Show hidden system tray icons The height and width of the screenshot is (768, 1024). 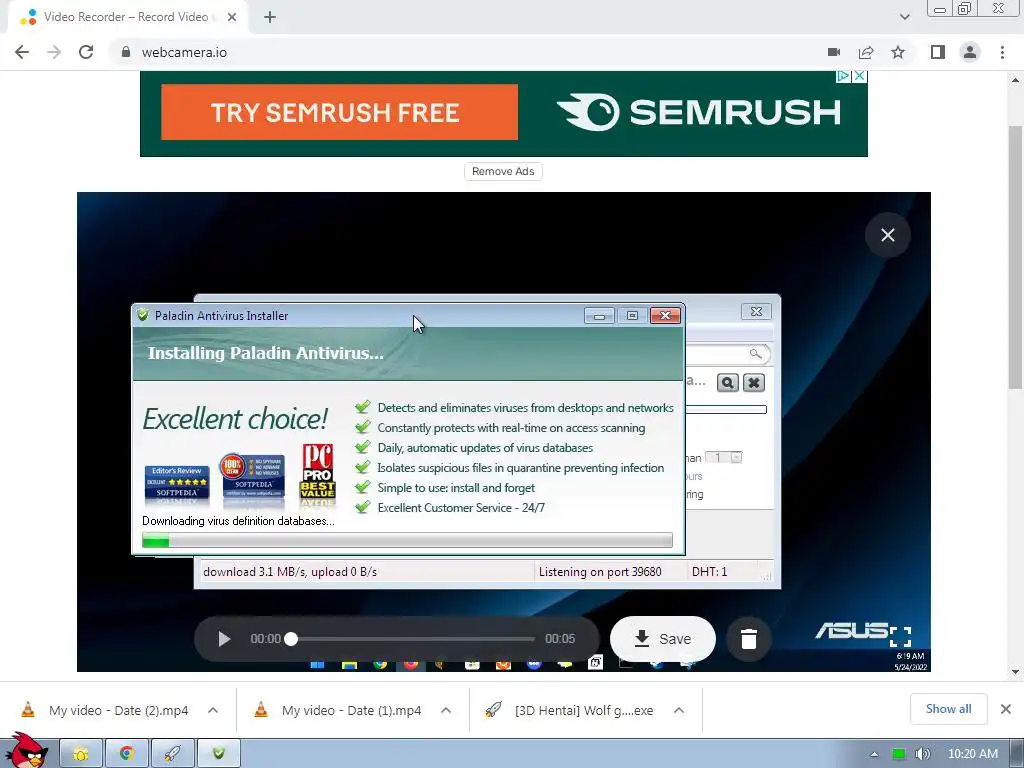click(x=874, y=754)
